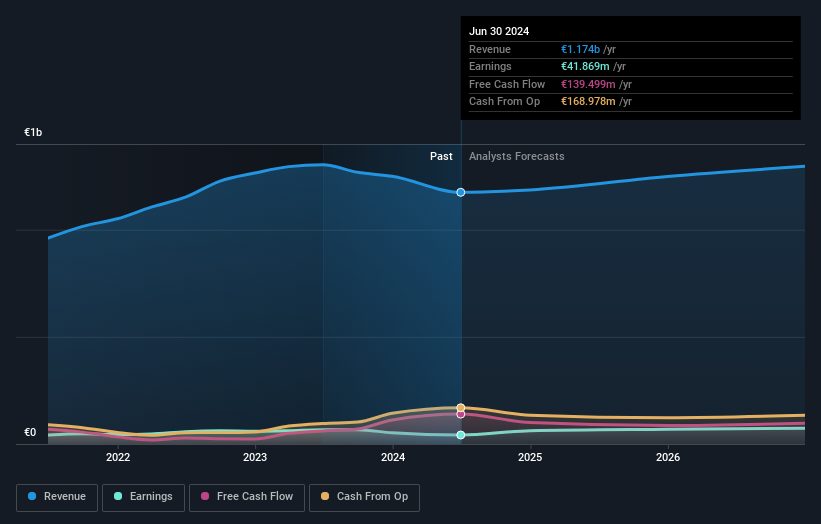Click the 2023 x-axis label
The image size is (821, 524).
tap(255, 457)
